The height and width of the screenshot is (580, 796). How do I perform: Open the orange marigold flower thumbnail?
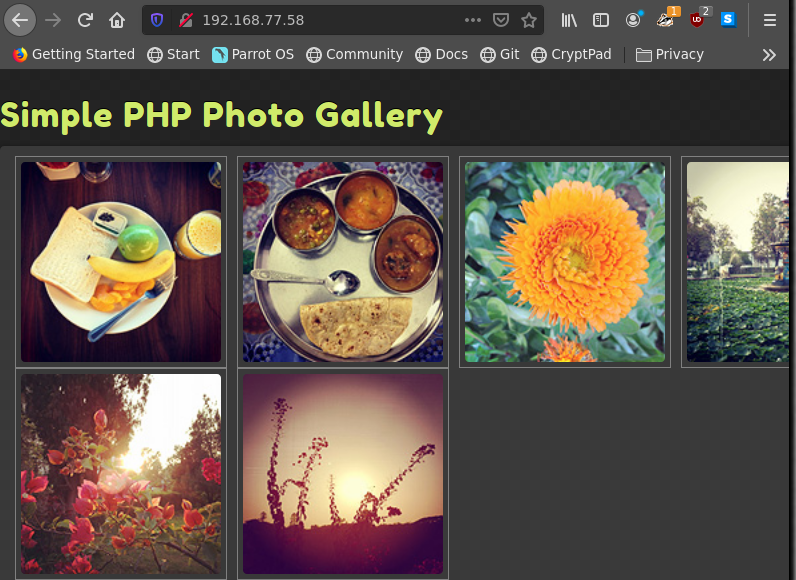tap(565, 262)
